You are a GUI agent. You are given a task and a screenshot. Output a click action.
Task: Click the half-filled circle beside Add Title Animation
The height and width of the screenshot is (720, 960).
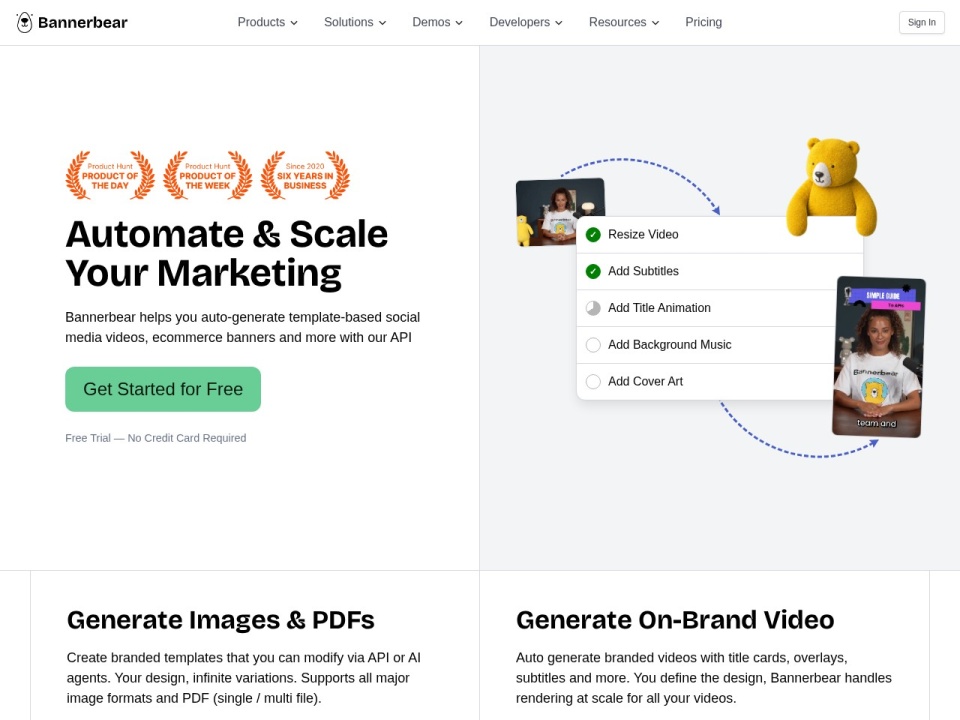(x=593, y=308)
